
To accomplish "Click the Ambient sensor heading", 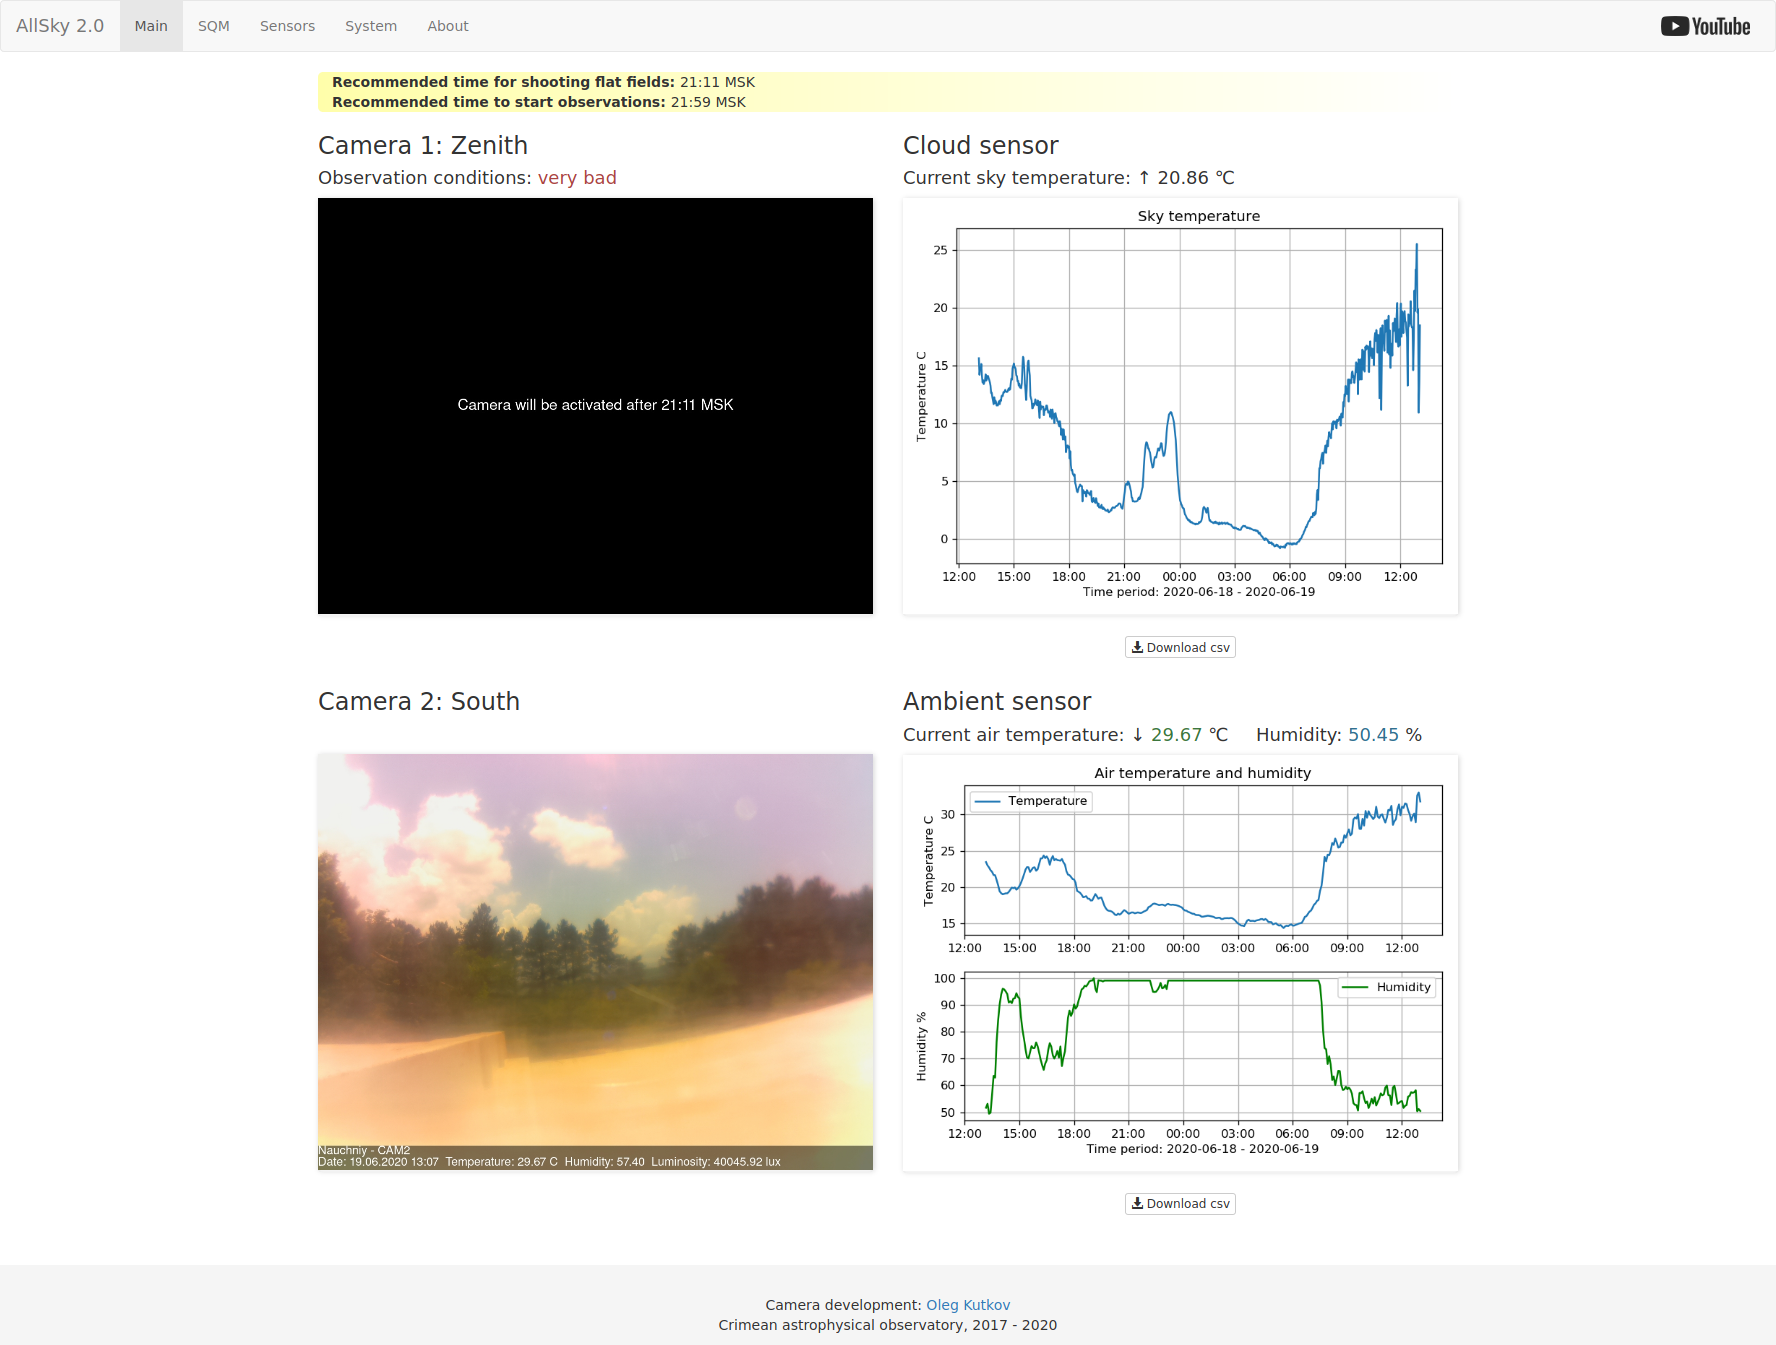I will tap(997, 702).
